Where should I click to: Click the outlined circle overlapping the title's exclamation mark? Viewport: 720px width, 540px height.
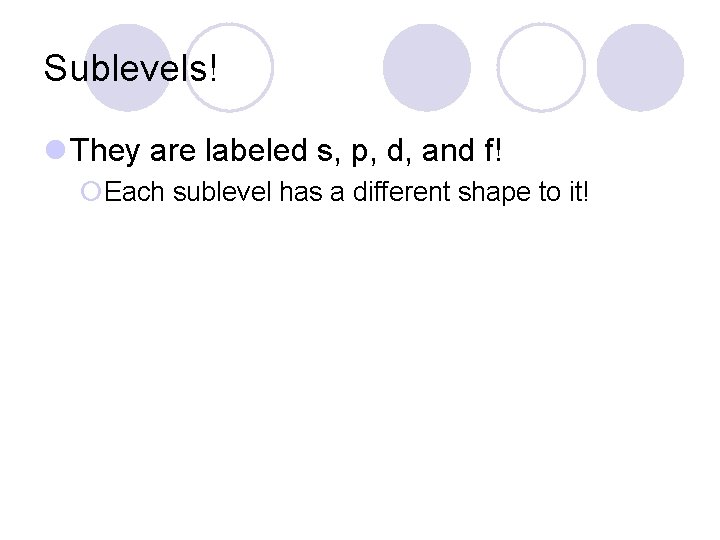[x=230, y=68]
